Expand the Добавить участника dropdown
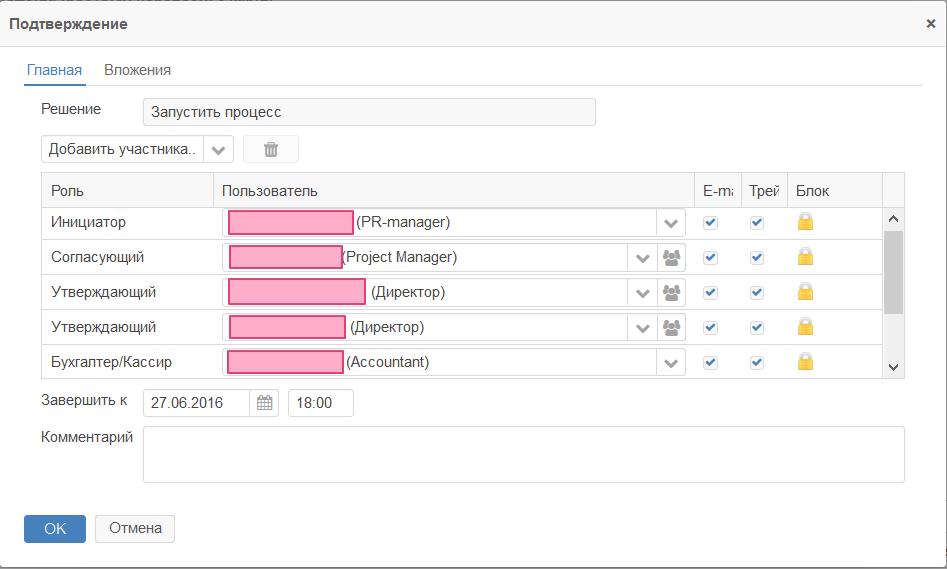Image resolution: width=947 pixels, height=569 pixels. (x=219, y=149)
